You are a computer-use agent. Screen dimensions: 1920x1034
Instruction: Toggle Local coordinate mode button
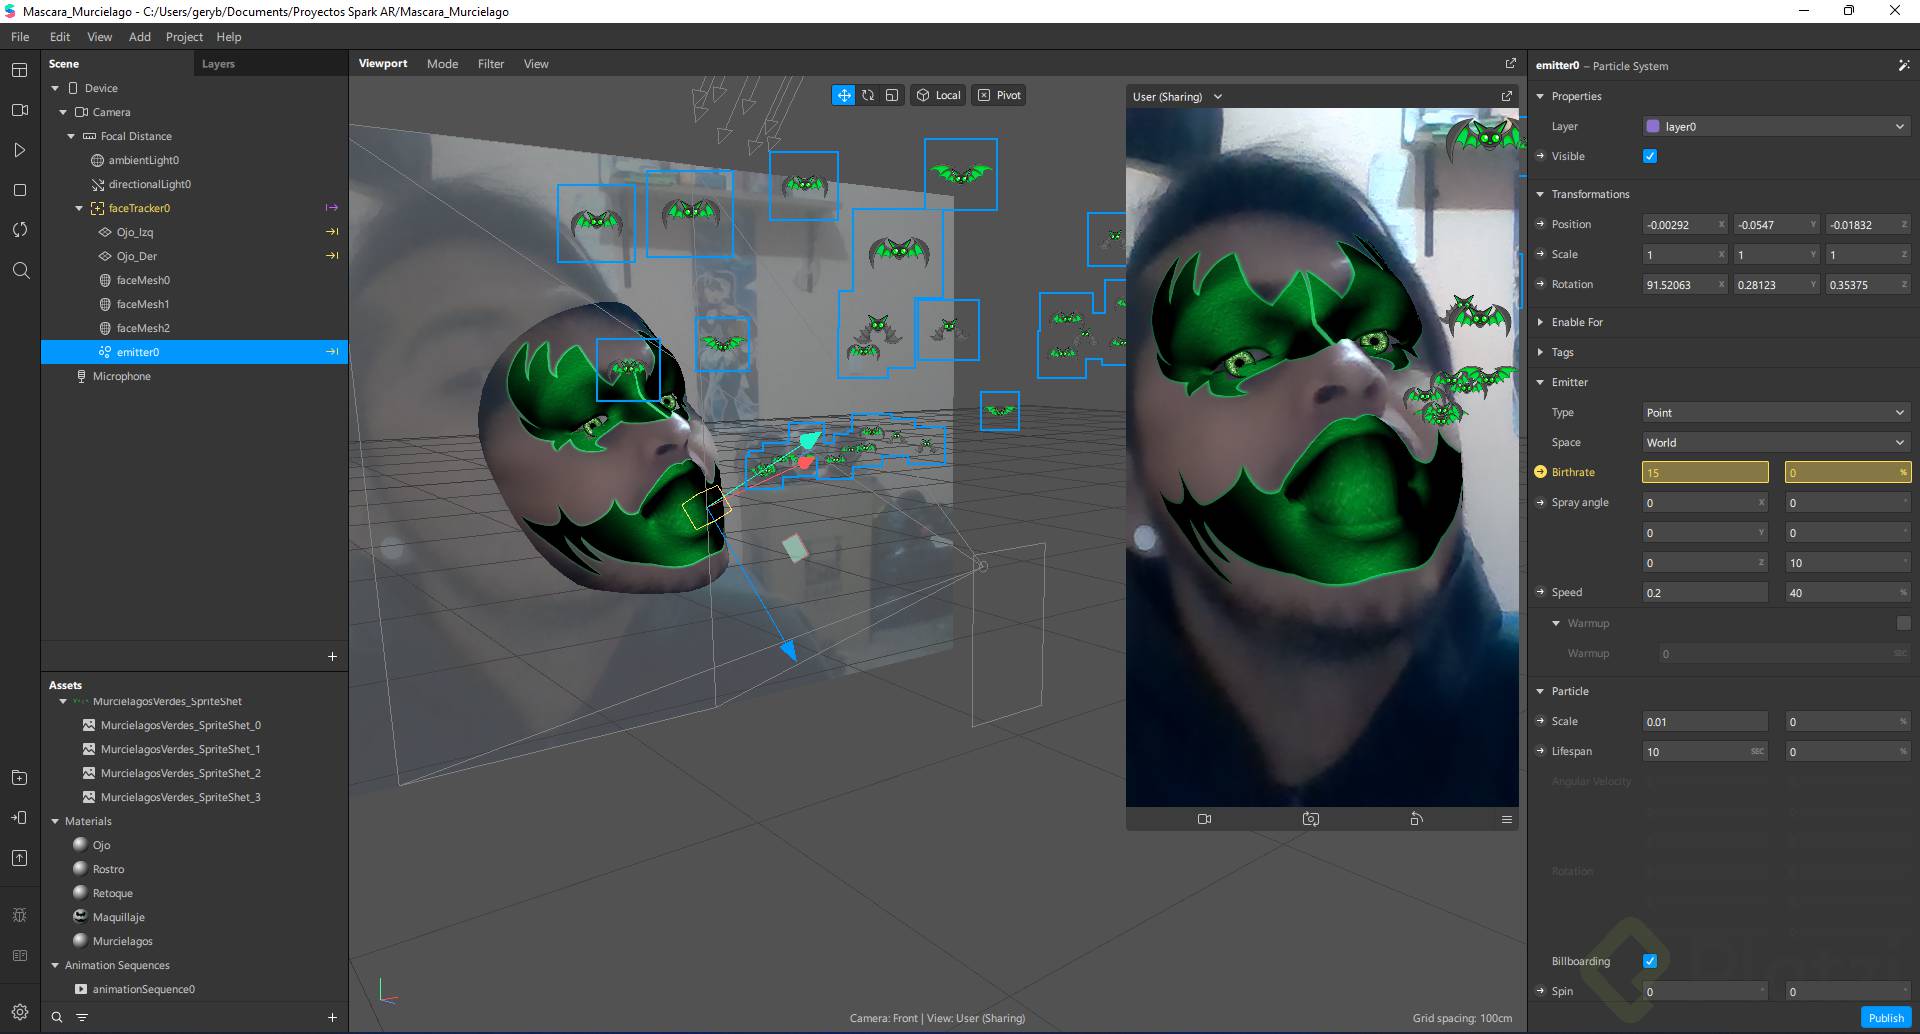938,95
